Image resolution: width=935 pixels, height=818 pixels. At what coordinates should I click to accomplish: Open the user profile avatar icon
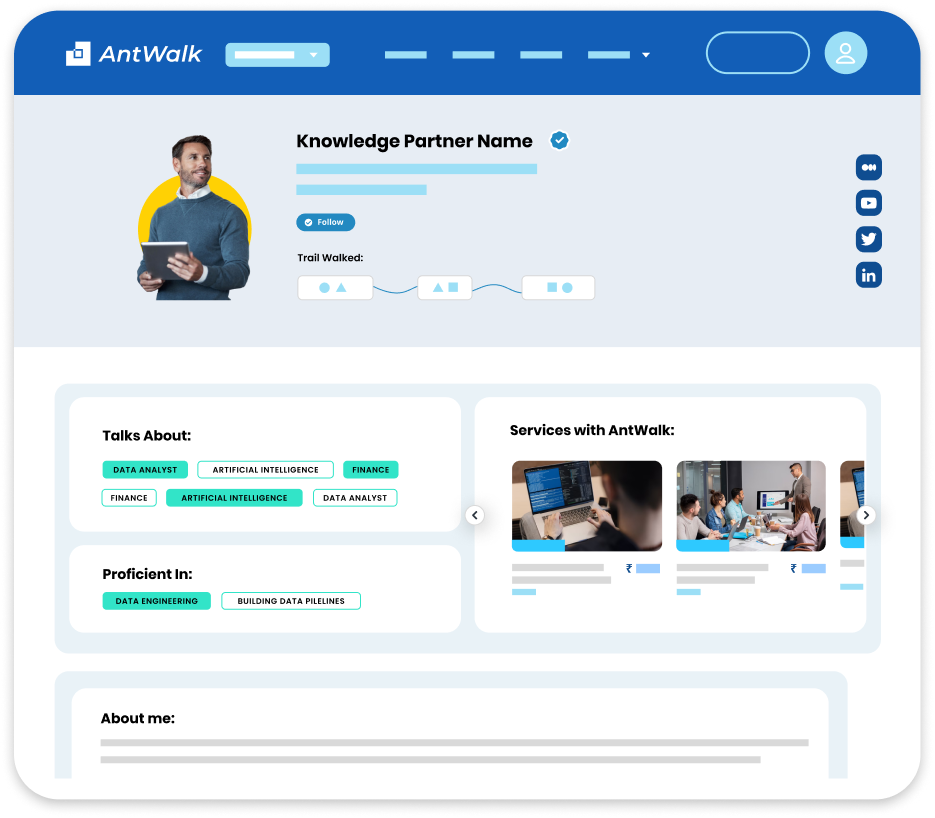click(x=845, y=53)
